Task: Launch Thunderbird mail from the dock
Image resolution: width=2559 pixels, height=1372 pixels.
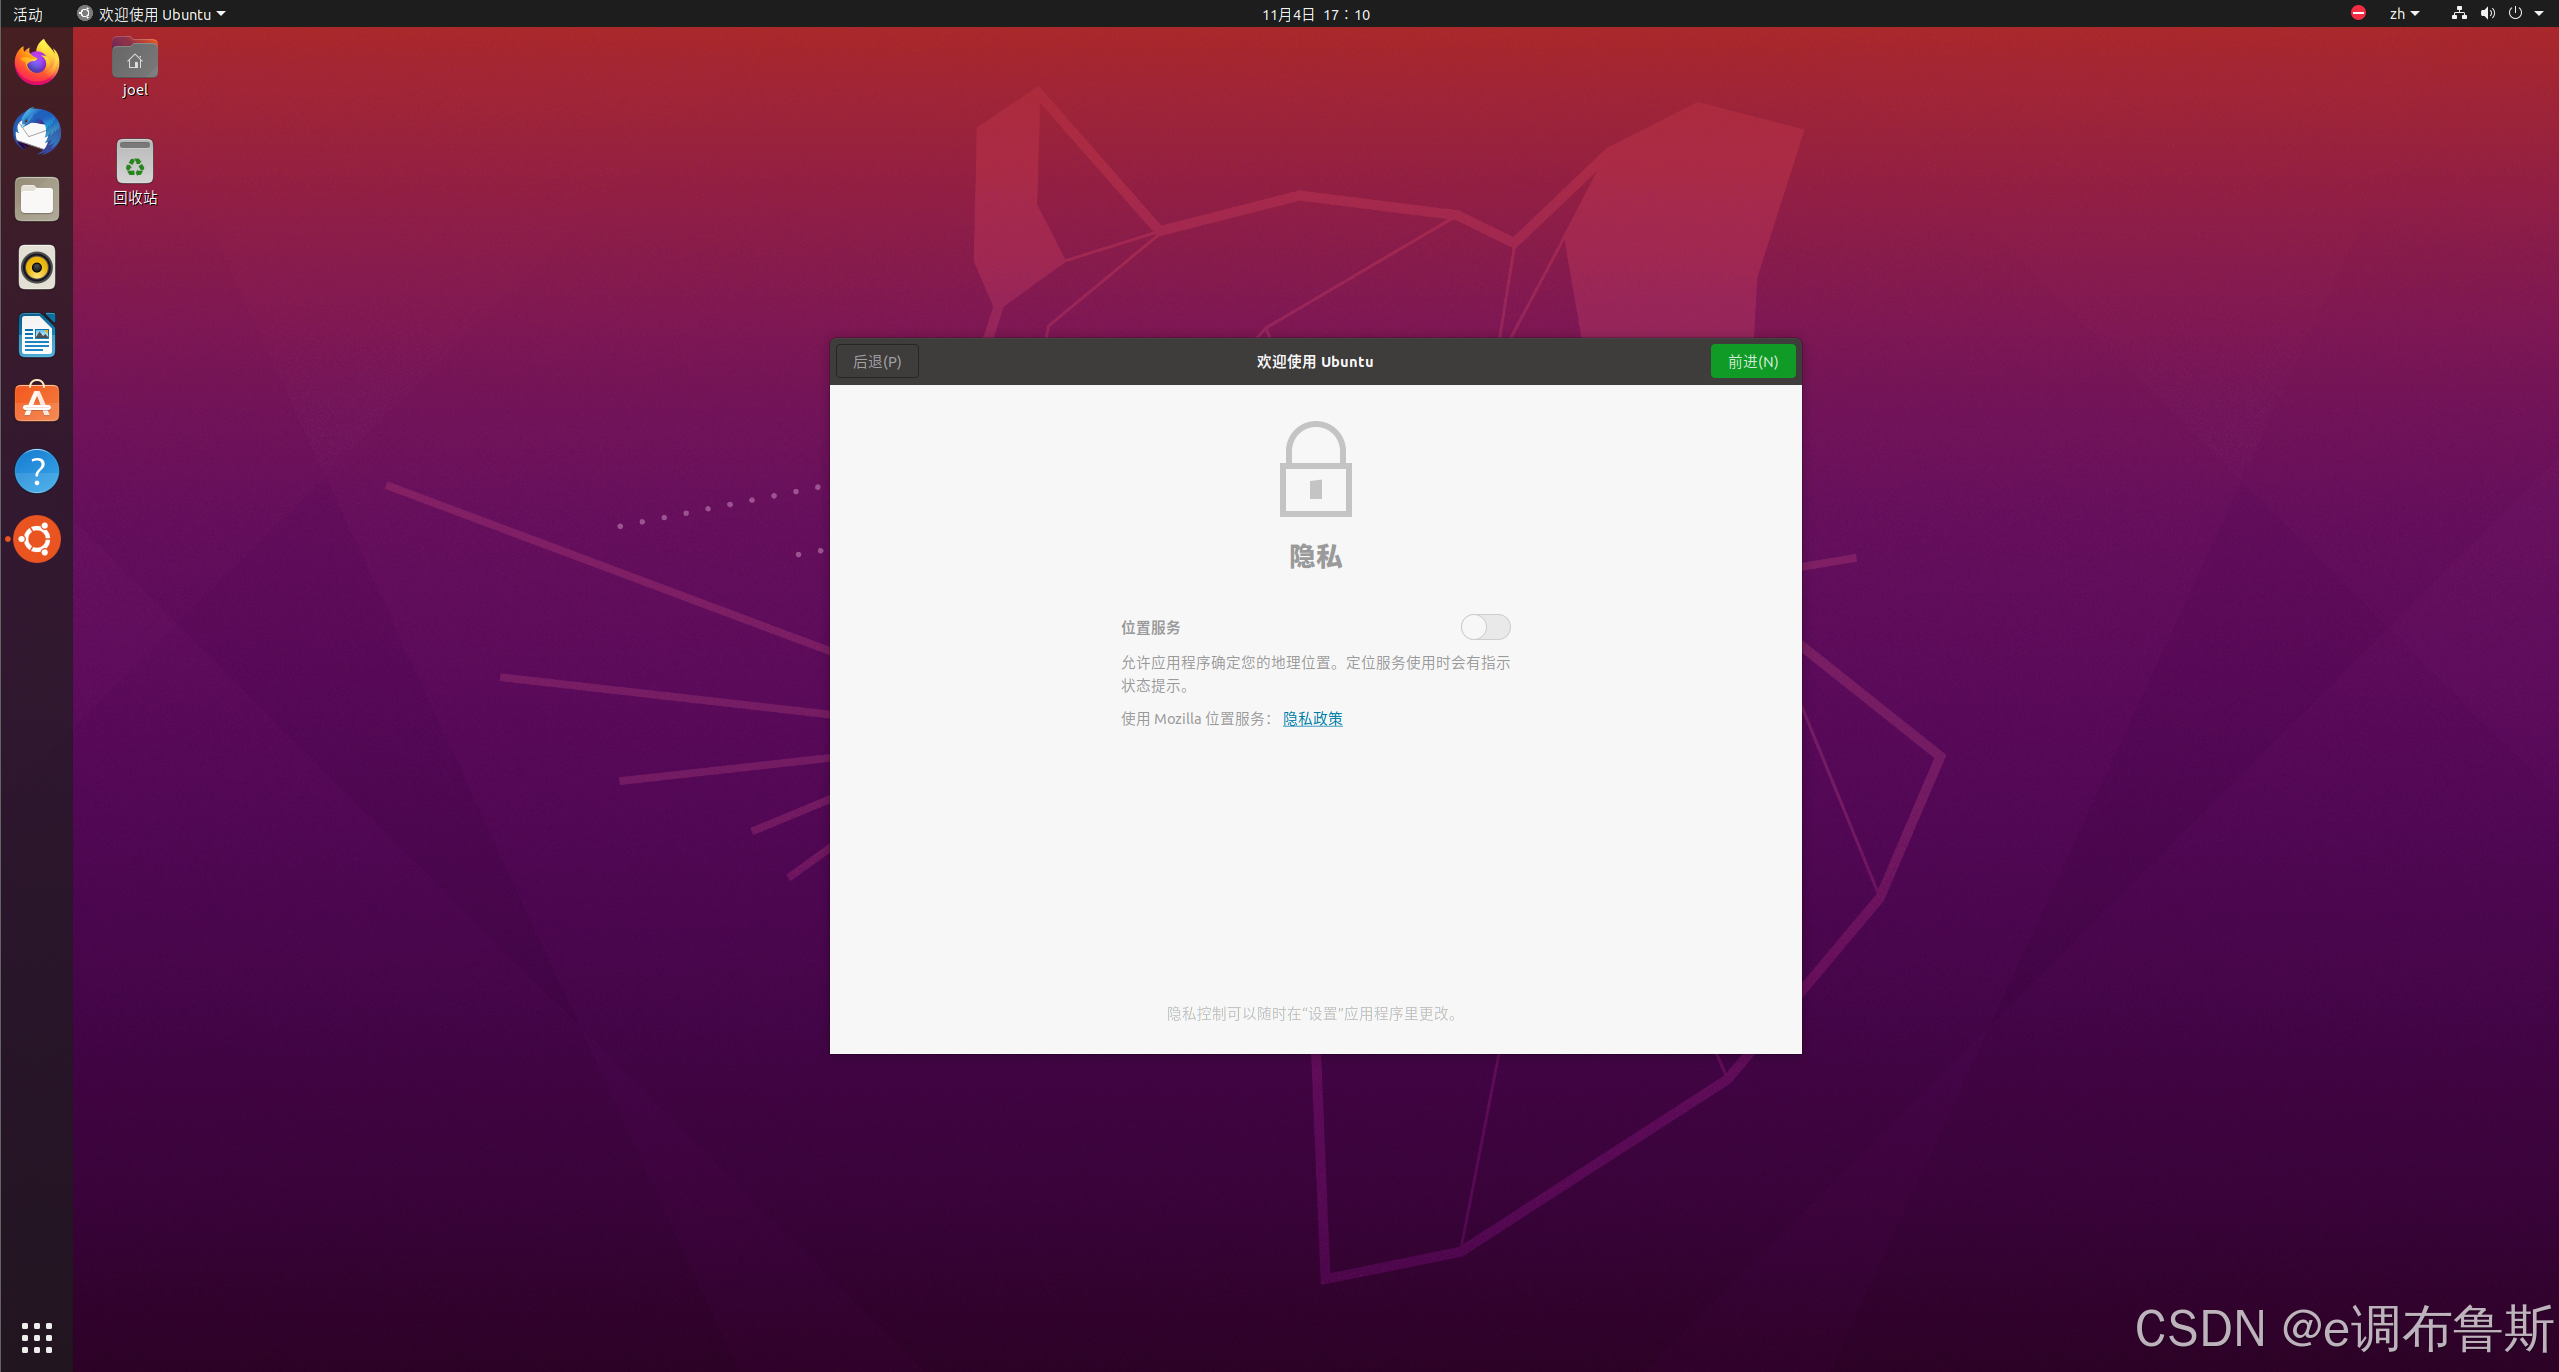Action: (x=37, y=132)
